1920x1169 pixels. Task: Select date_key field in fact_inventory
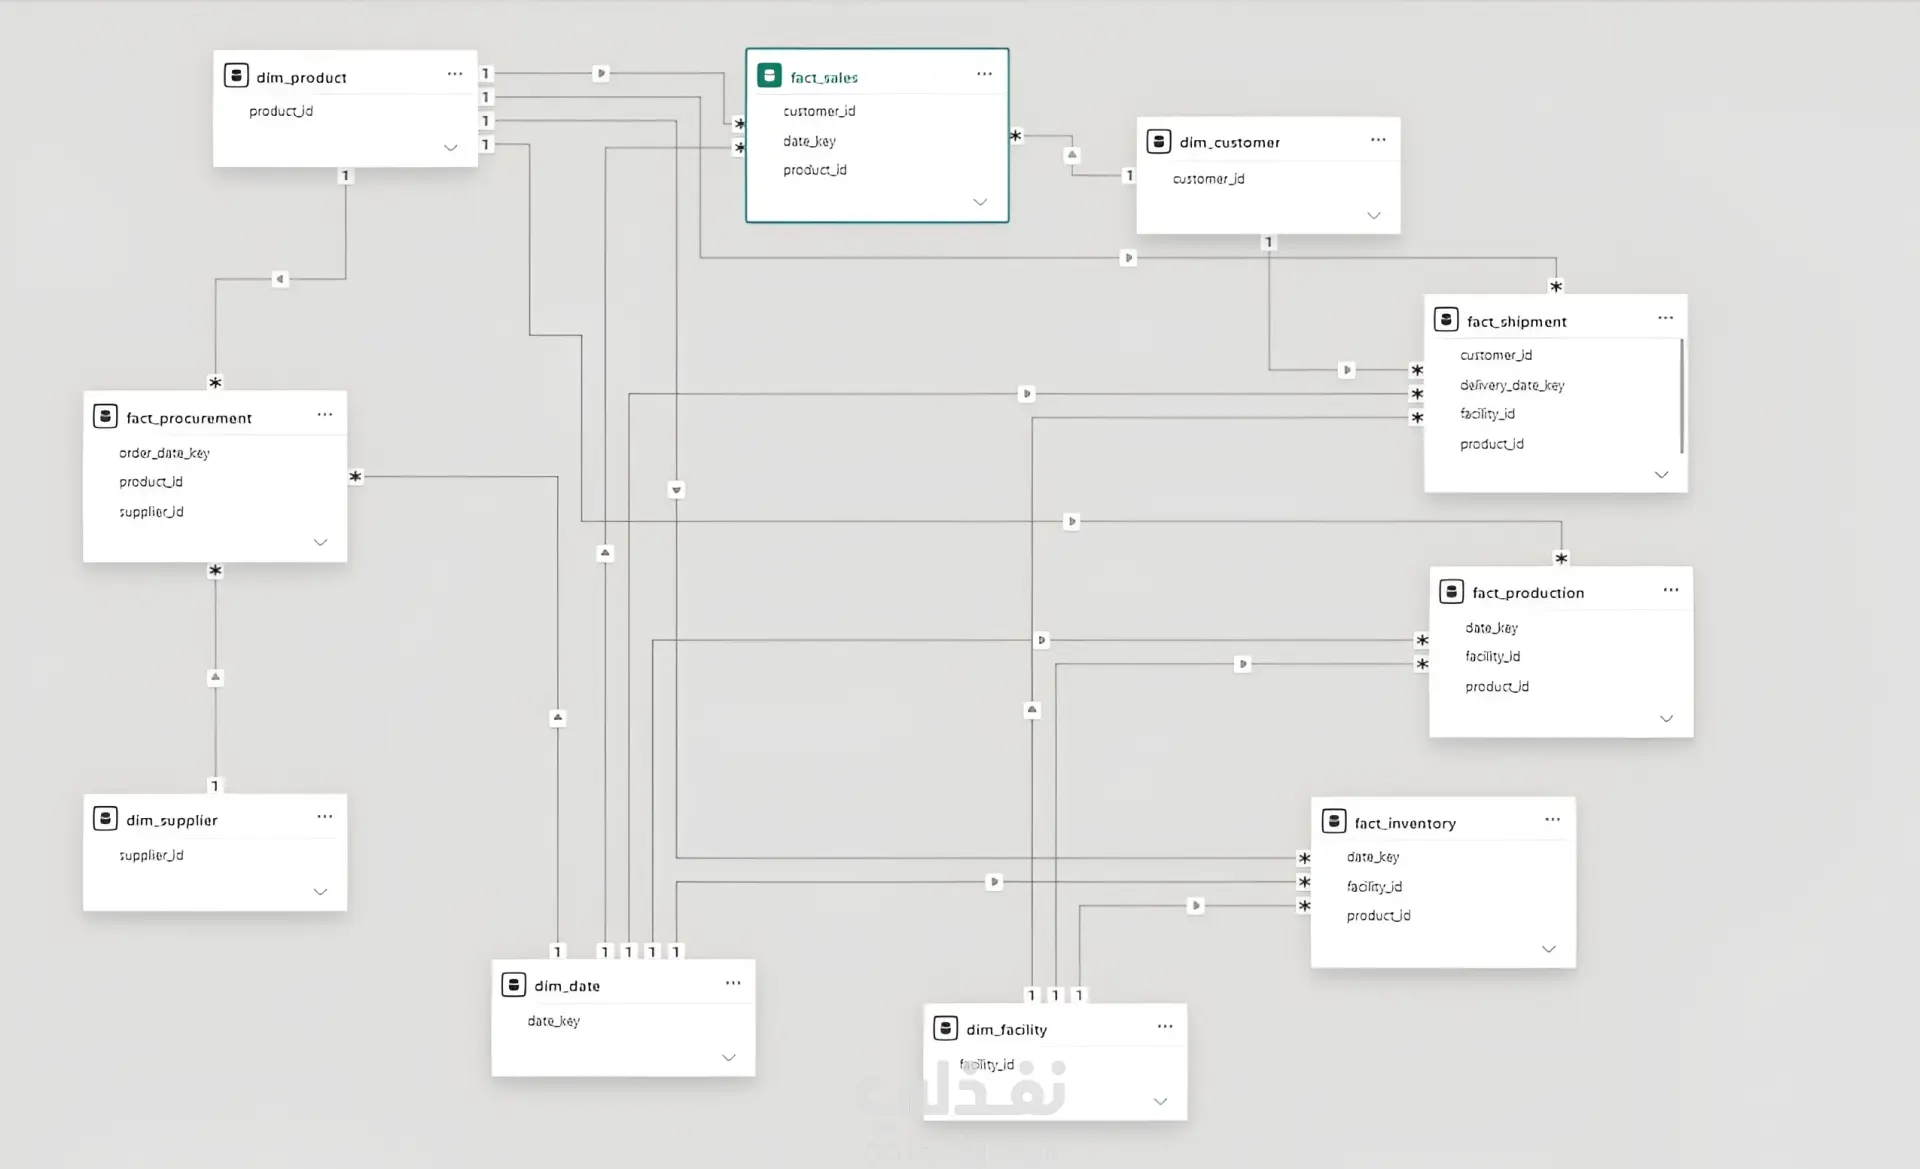click(x=1373, y=857)
